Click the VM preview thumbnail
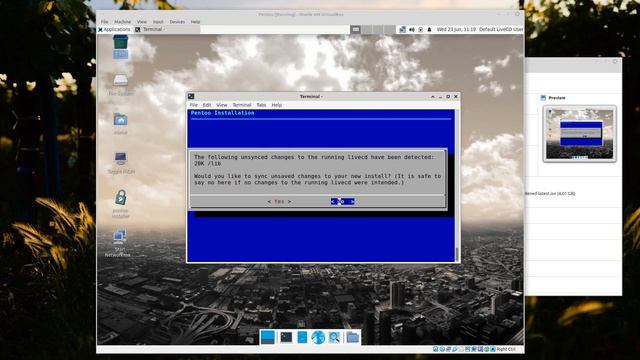640x360 pixels. [x=579, y=134]
